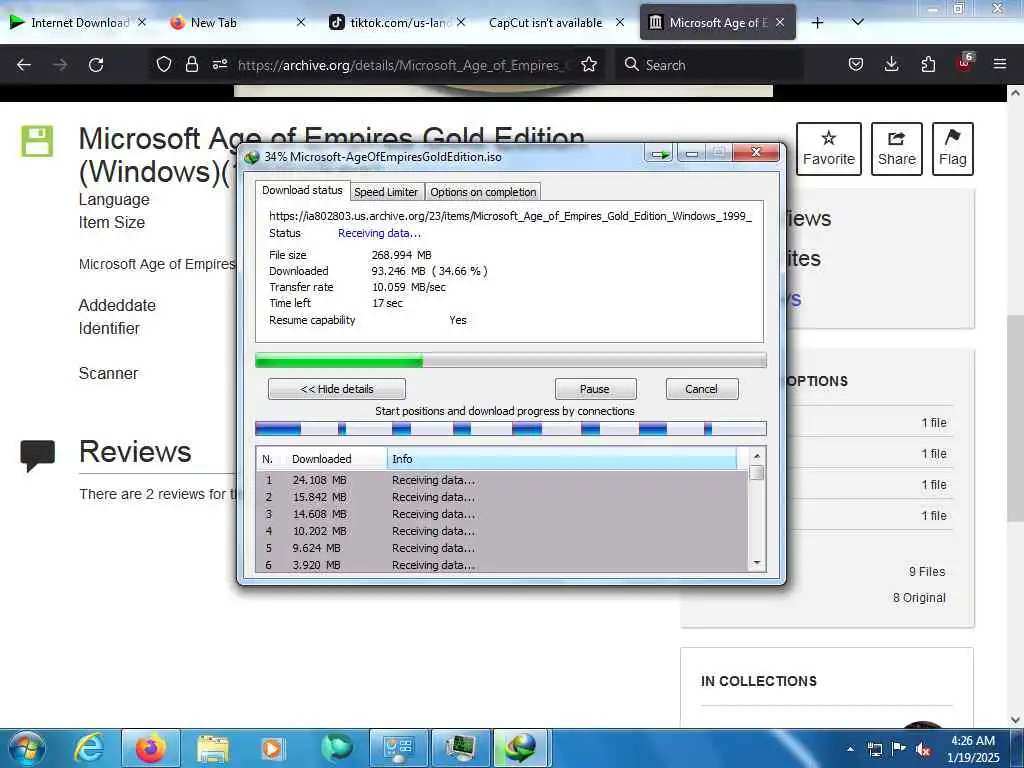Click the muted volume tray icon
Screen dimensions: 1024x768
coord(923,749)
